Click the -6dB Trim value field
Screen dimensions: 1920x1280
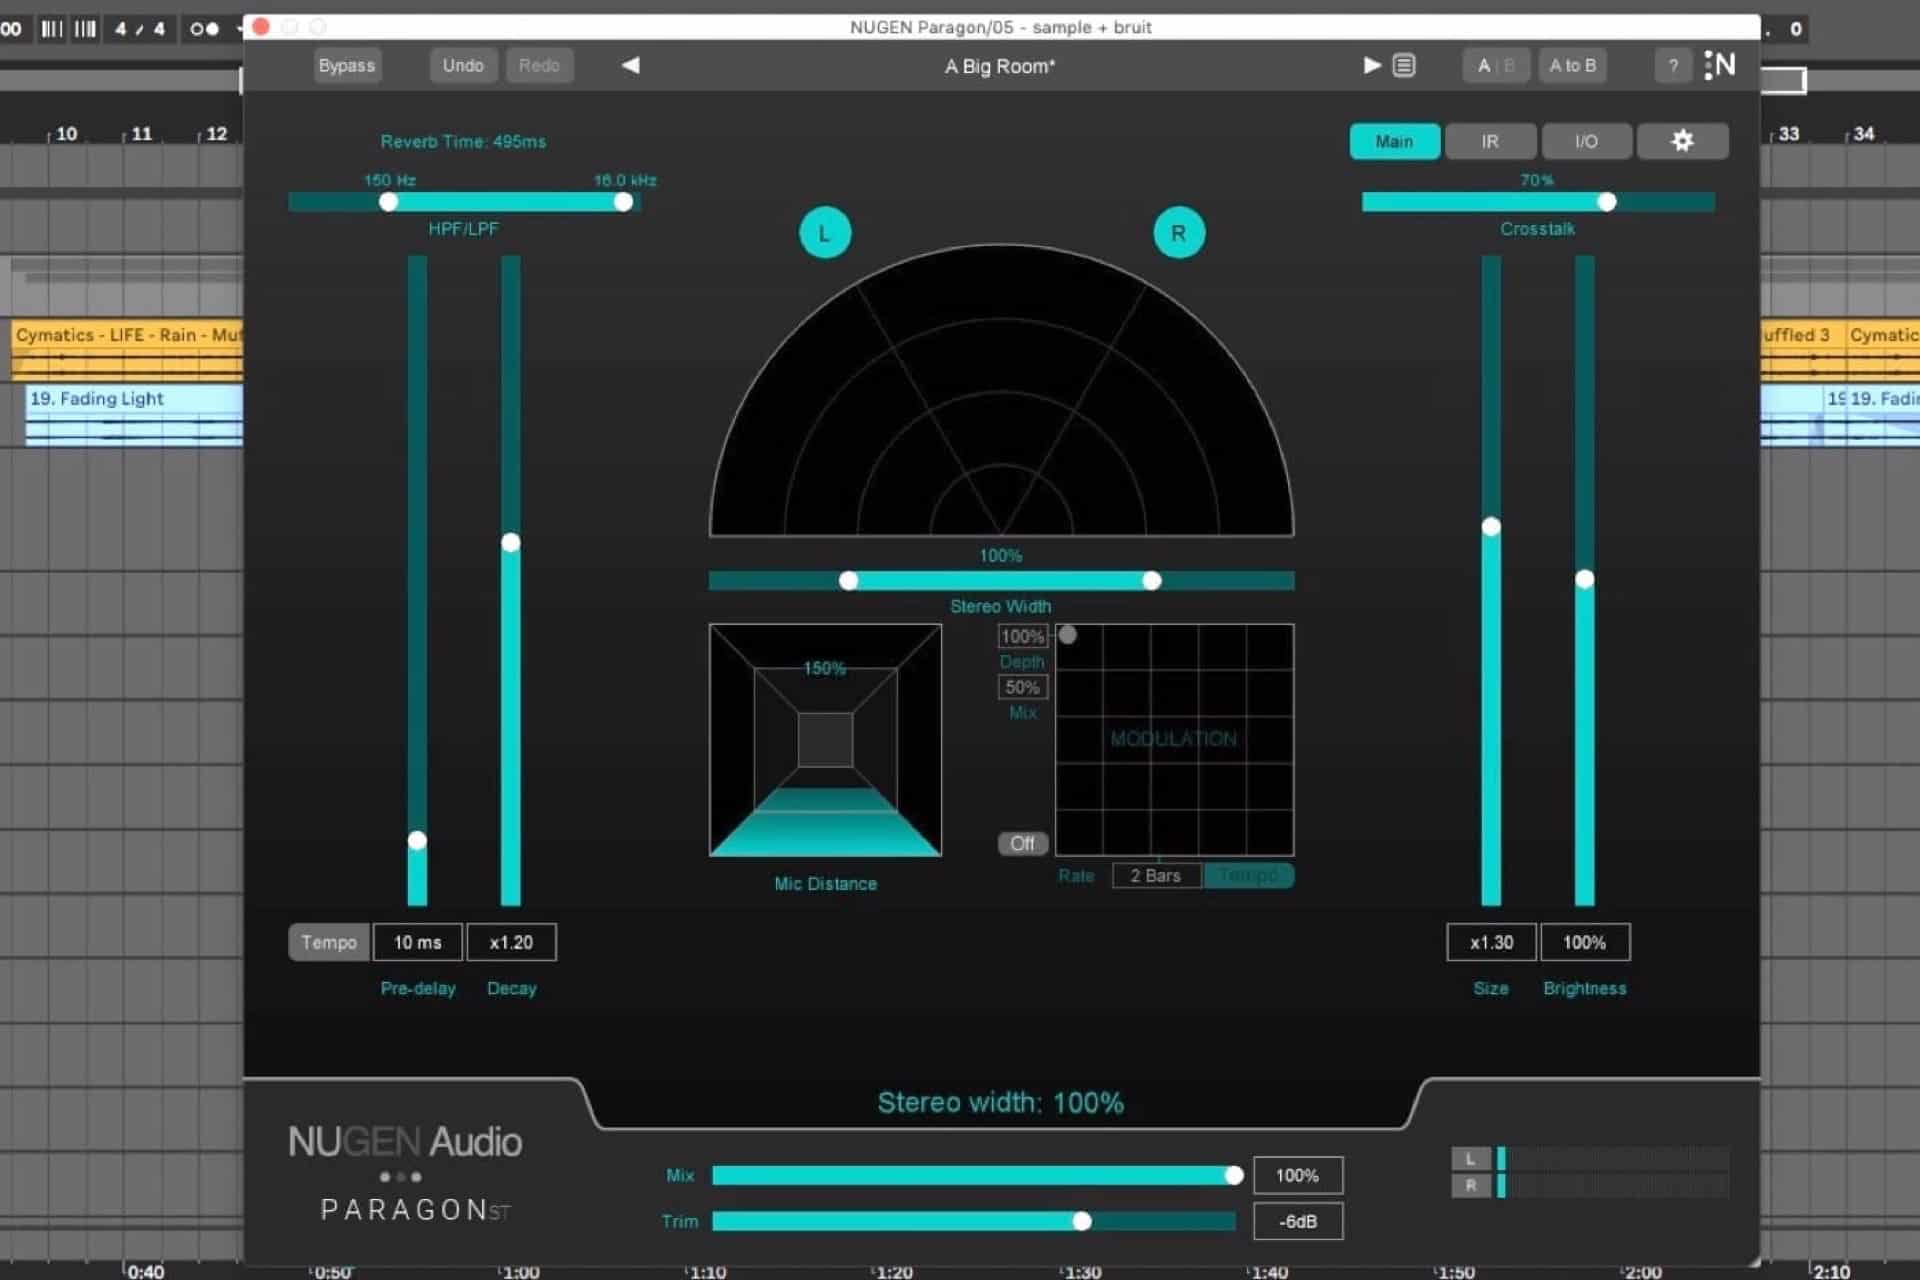(x=1297, y=1221)
